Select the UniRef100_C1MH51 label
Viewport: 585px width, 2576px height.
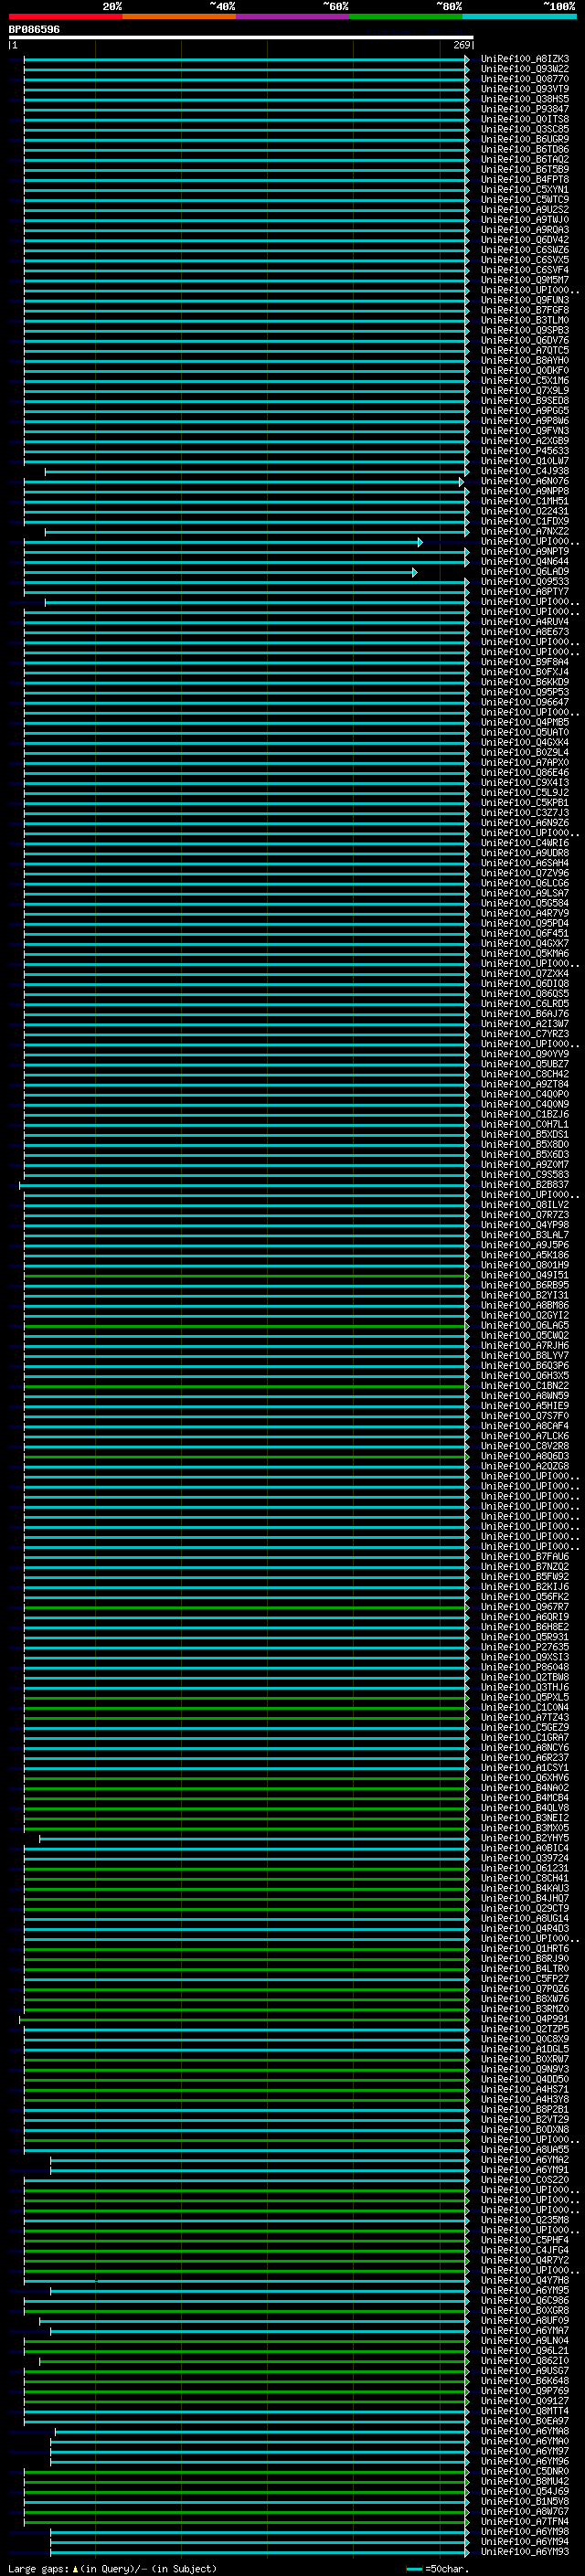(x=525, y=501)
